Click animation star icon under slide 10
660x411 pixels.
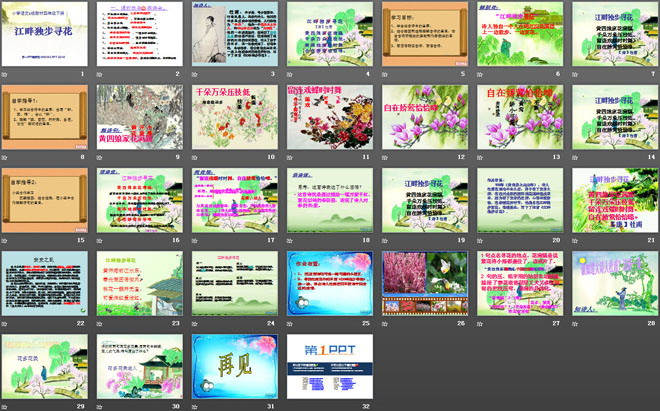195,157
